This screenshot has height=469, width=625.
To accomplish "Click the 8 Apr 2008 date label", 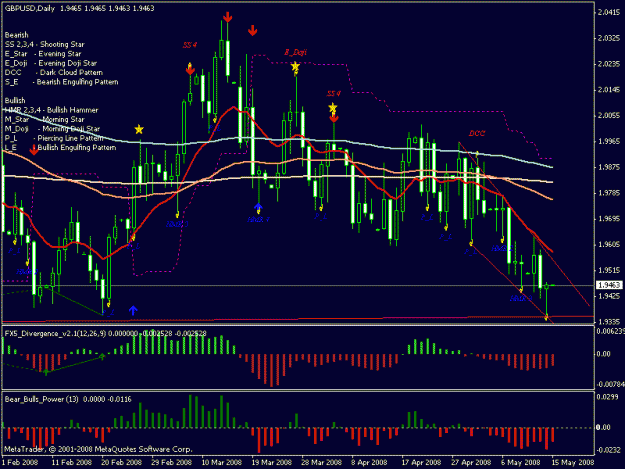I will coord(369,463).
